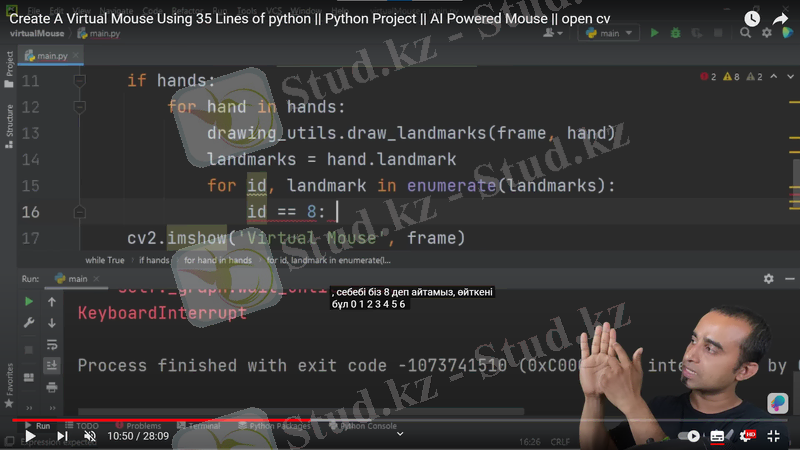
Task: Exit full screen mode
Action: [x=773, y=436]
